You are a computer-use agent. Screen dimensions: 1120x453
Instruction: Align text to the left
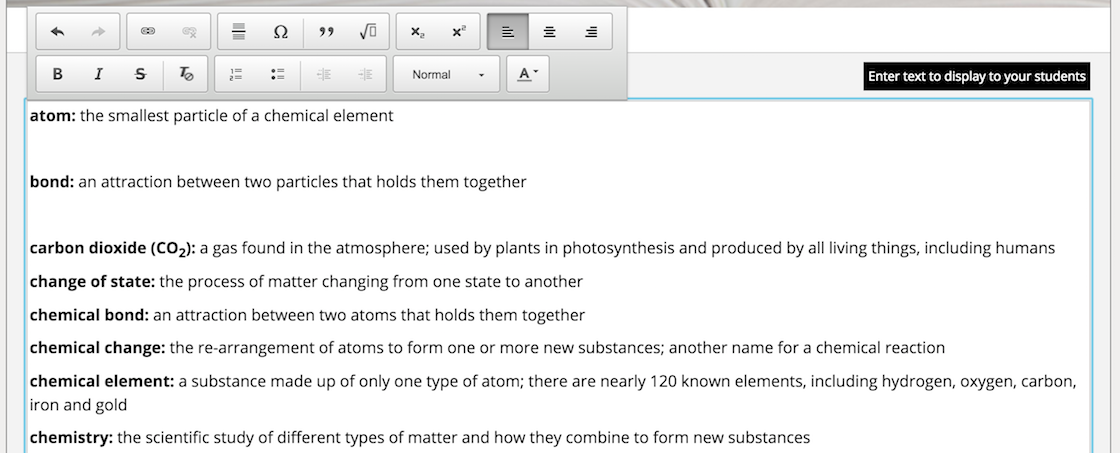[x=508, y=31]
